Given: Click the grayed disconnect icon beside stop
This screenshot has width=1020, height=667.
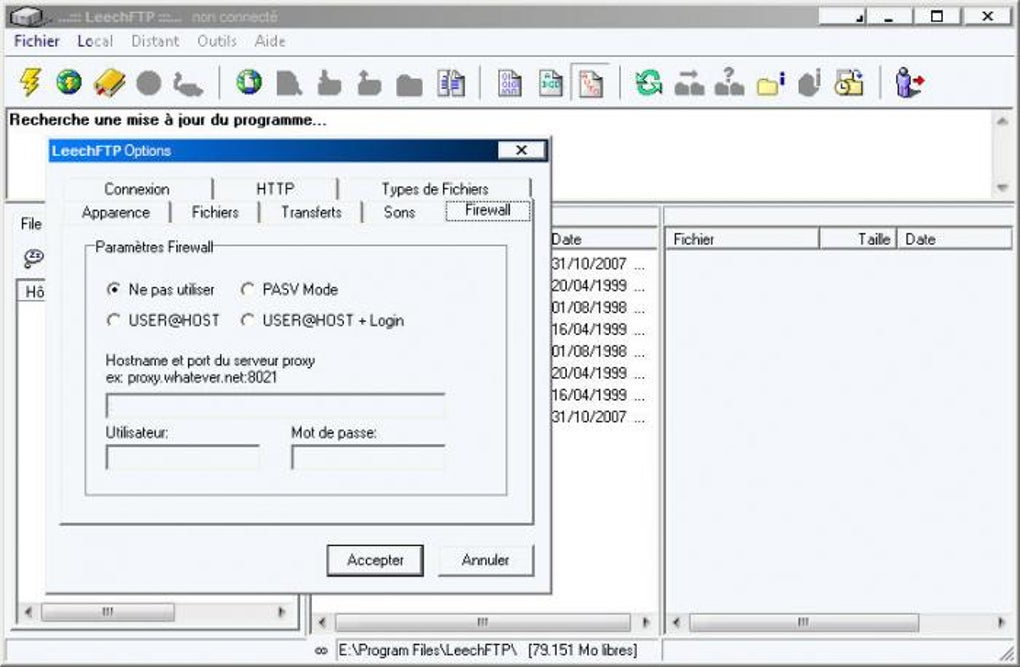Looking at the screenshot, I should click(188, 83).
